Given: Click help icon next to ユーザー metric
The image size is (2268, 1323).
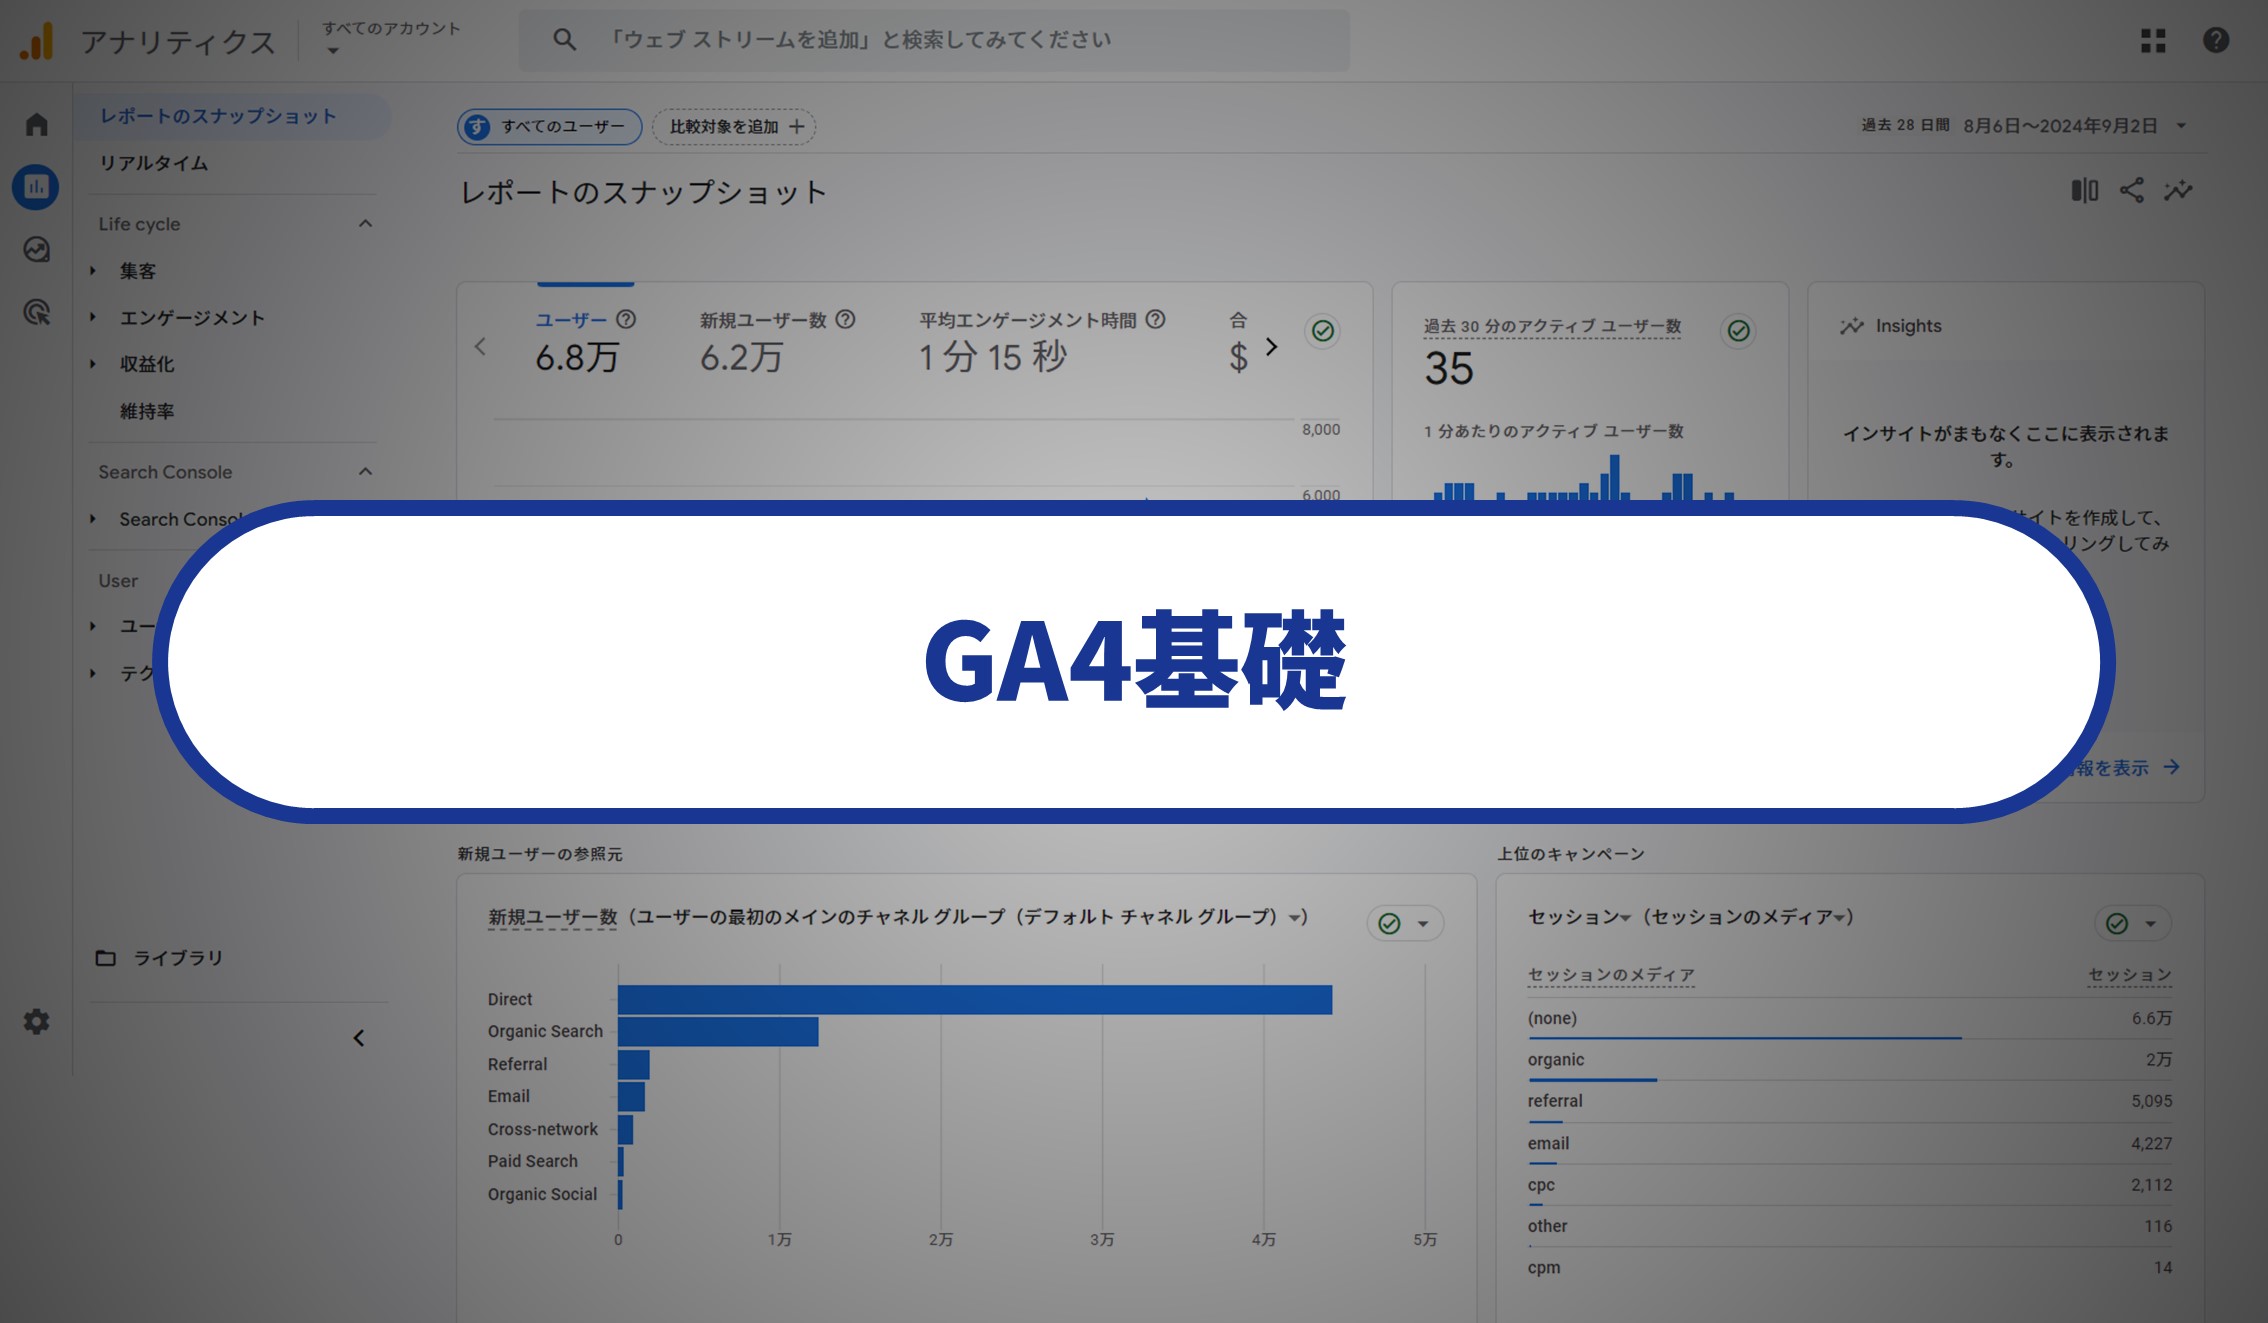Looking at the screenshot, I should (x=626, y=319).
